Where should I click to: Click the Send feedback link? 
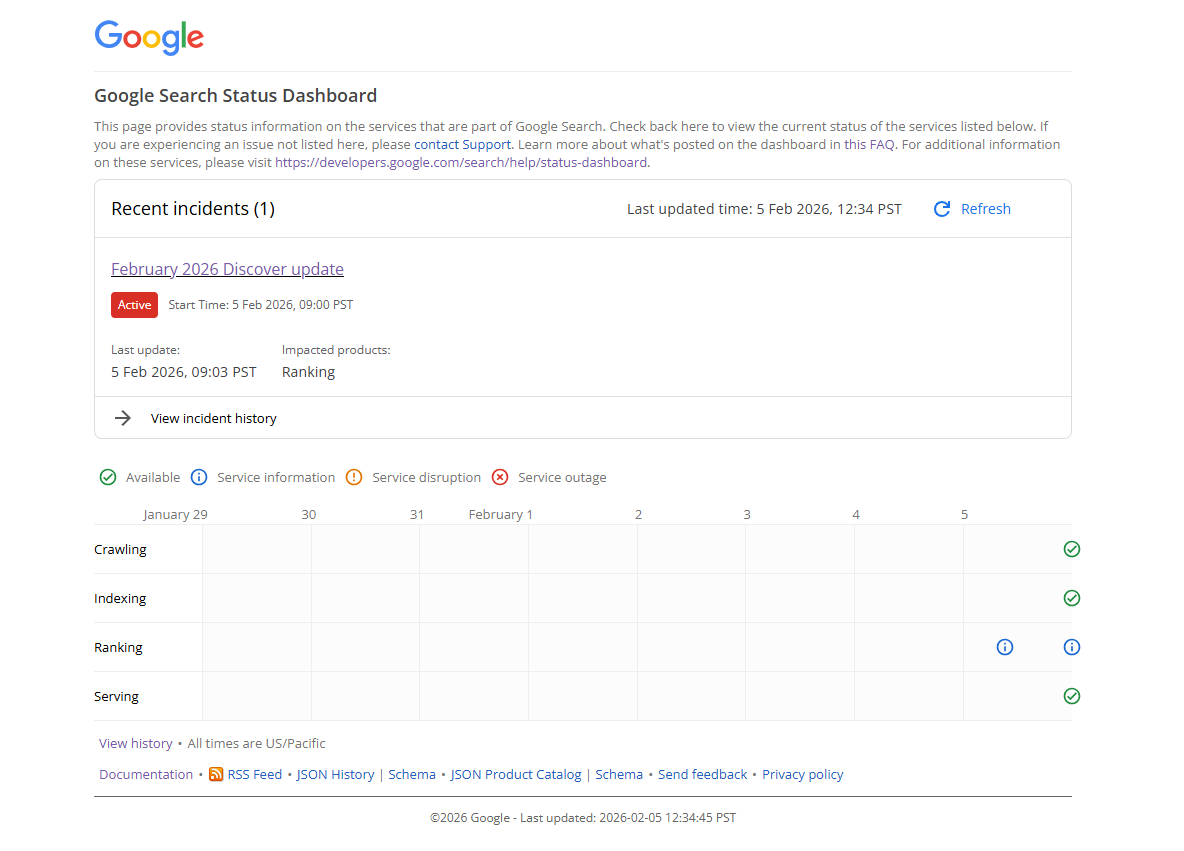tap(702, 774)
